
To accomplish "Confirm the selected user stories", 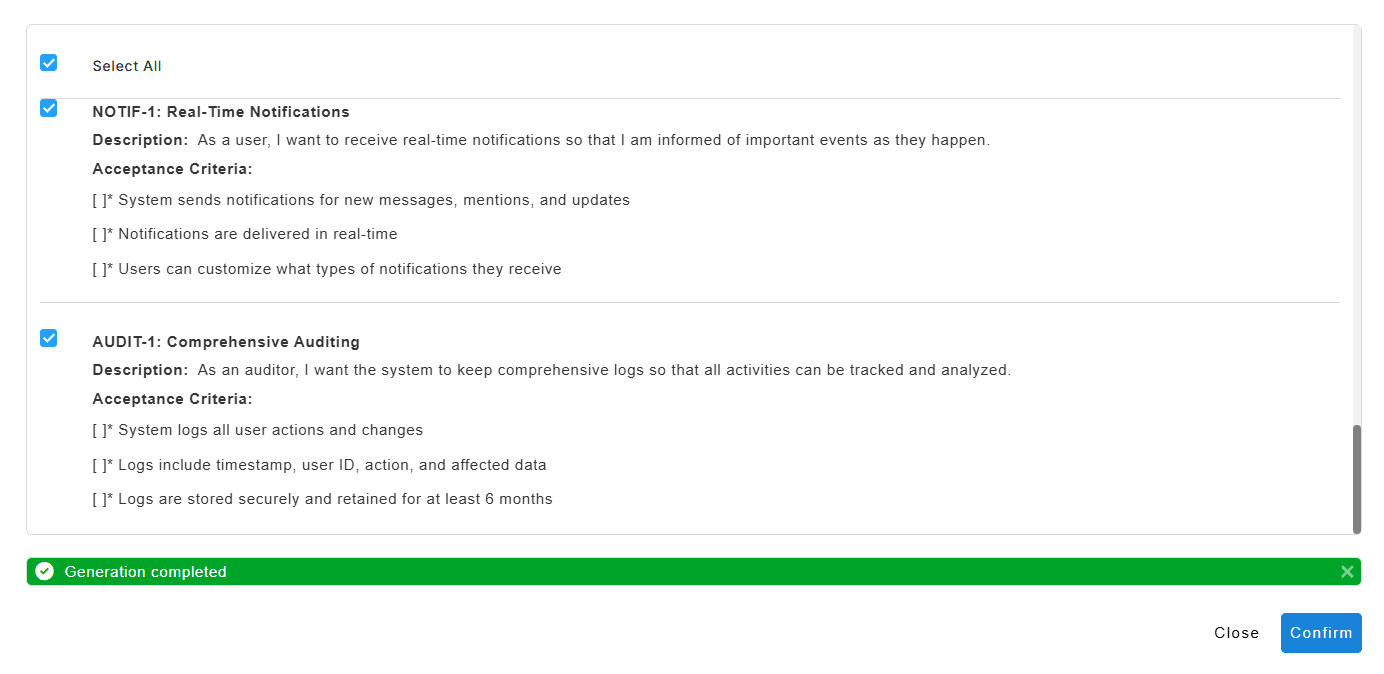I will [x=1320, y=633].
